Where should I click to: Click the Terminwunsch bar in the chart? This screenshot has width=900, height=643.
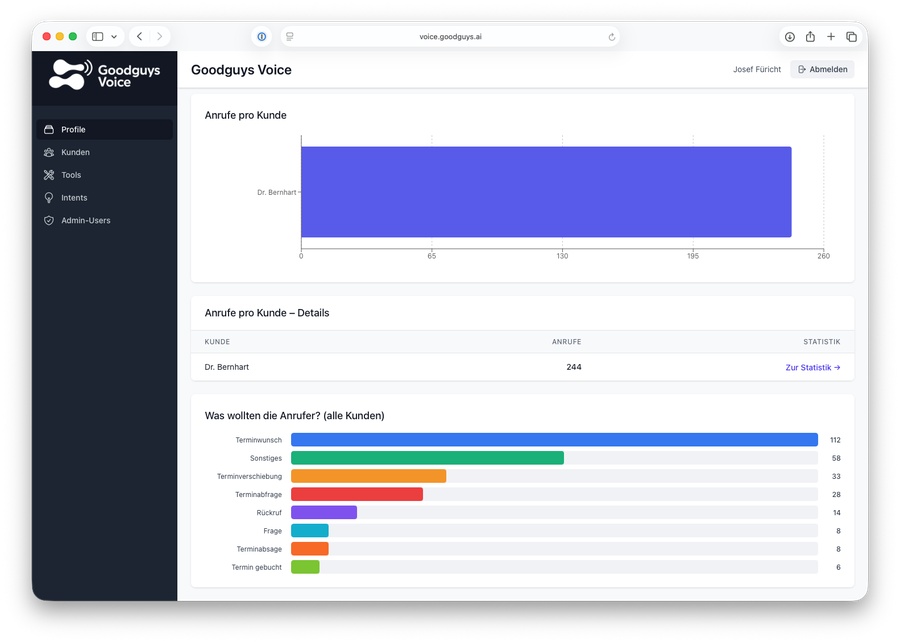pos(553,439)
